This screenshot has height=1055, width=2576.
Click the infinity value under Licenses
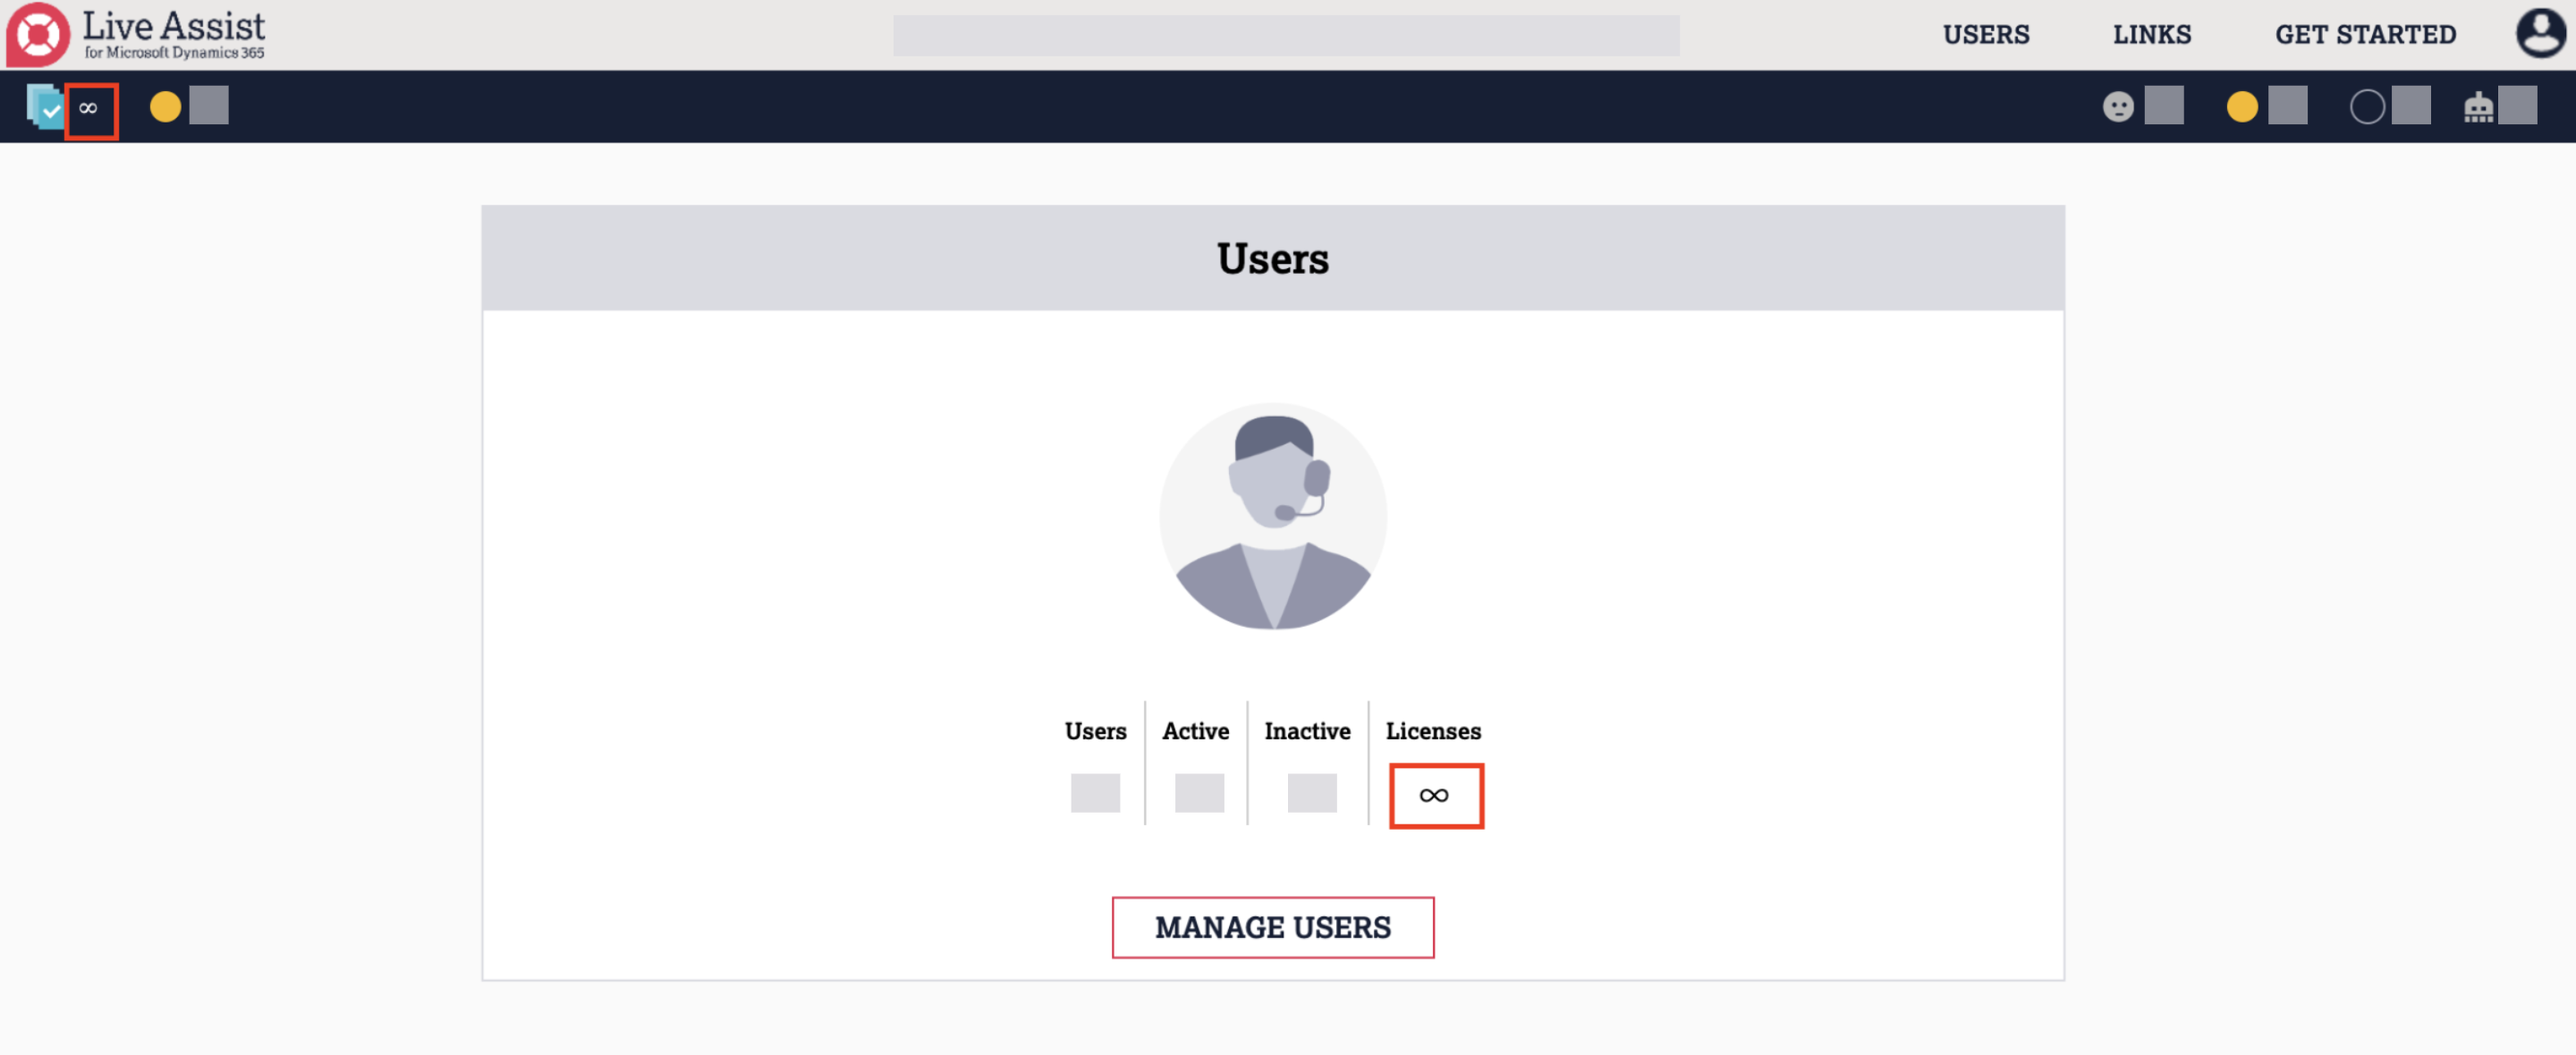click(x=1434, y=795)
